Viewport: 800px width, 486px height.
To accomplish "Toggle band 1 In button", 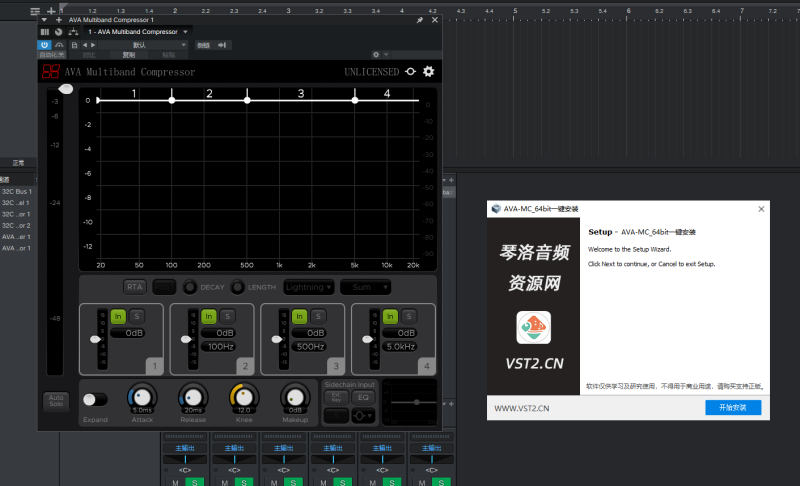I will (118, 317).
